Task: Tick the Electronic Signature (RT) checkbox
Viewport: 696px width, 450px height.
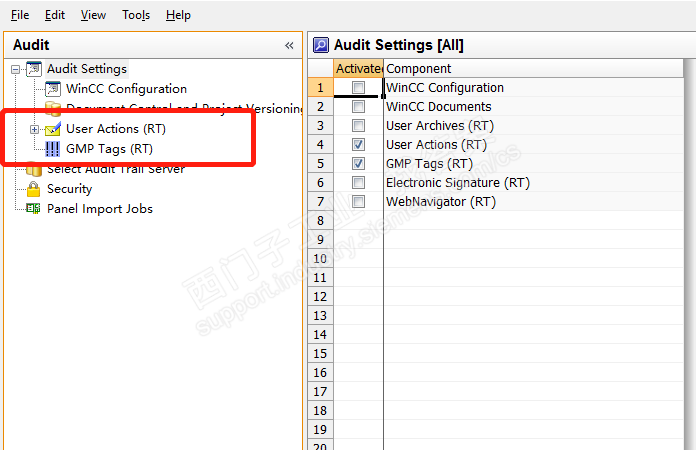Action: tap(358, 183)
